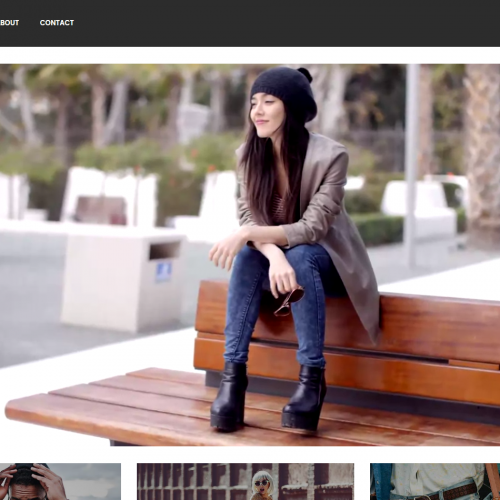
Task: Click the sunglasses in the woman's hand
Action: point(289,301)
